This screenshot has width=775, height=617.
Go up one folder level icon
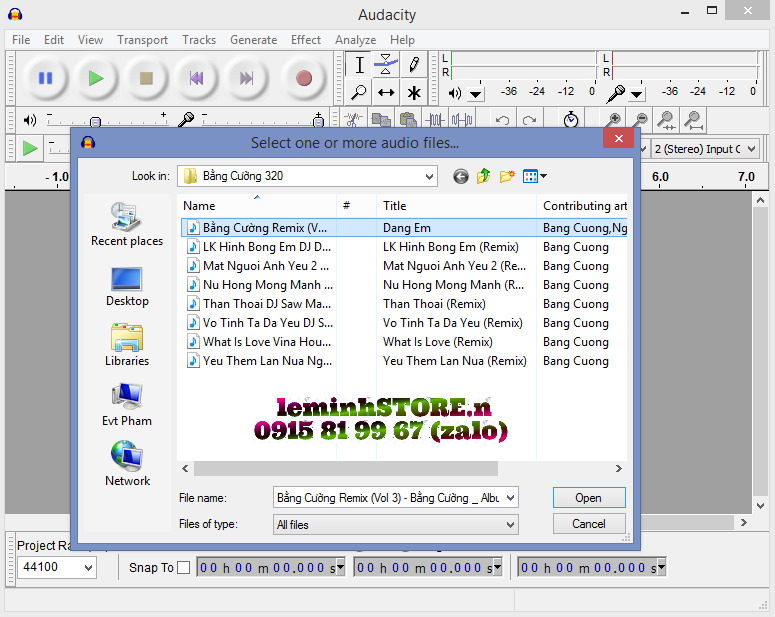pyautogui.click(x=483, y=176)
